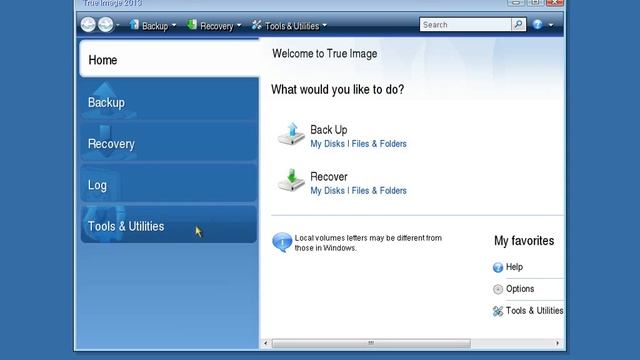The height and width of the screenshot is (360, 640).
Task: Click Tools & Utilities icon in favorites
Action: click(x=498, y=311)
